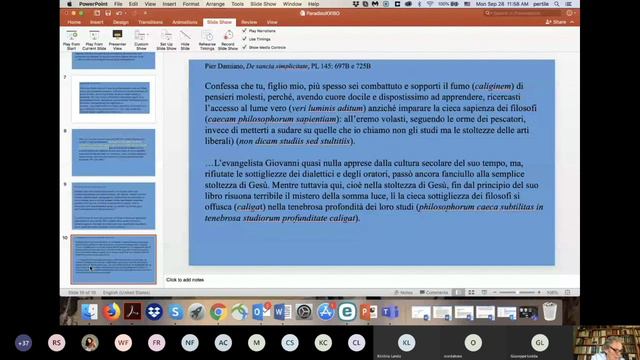640x360 pixels.
Task: Click the RS participant avatar
Action: (56, 343)
